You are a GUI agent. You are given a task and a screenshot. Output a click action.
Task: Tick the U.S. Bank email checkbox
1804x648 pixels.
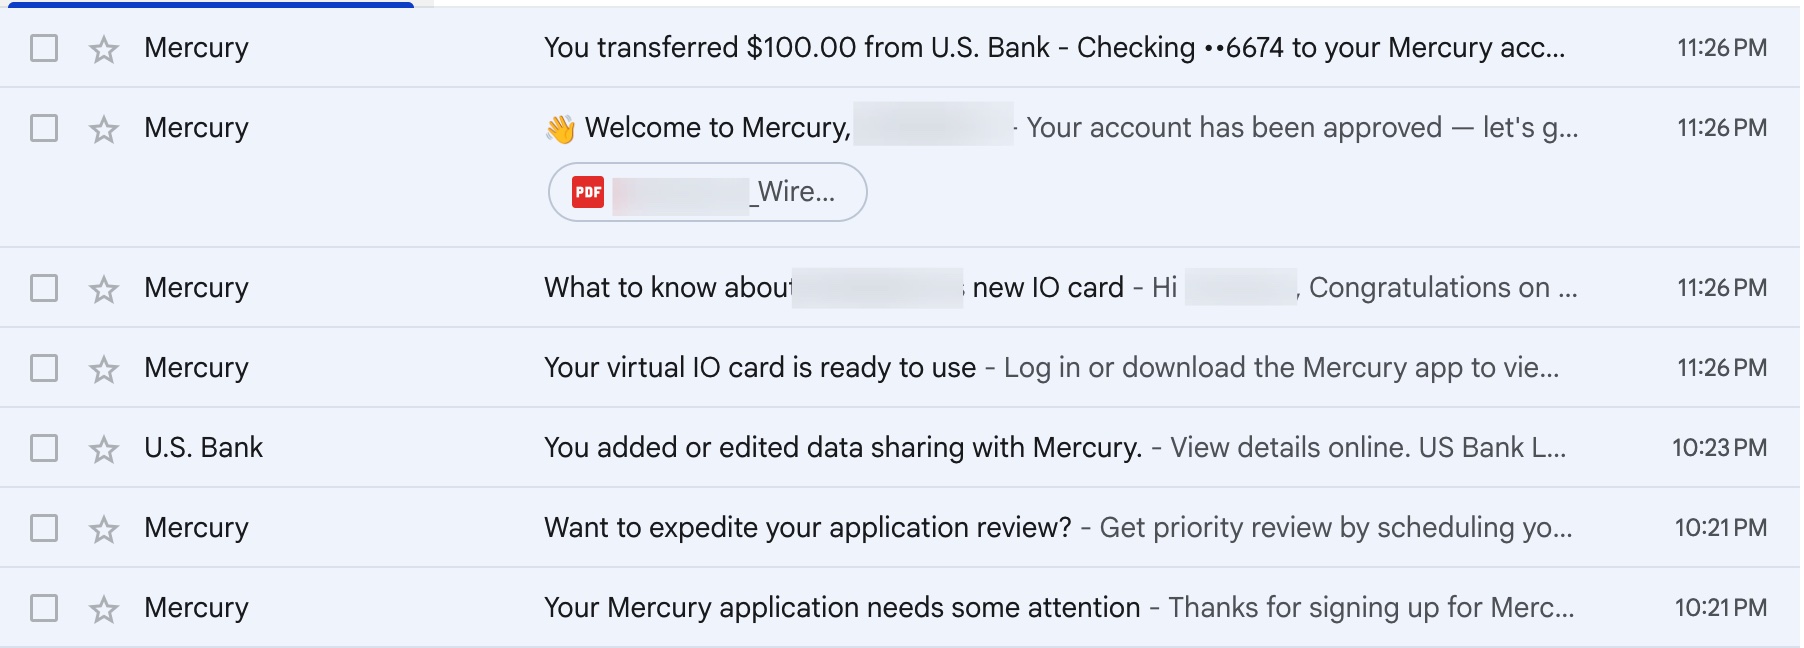(44, 448)
